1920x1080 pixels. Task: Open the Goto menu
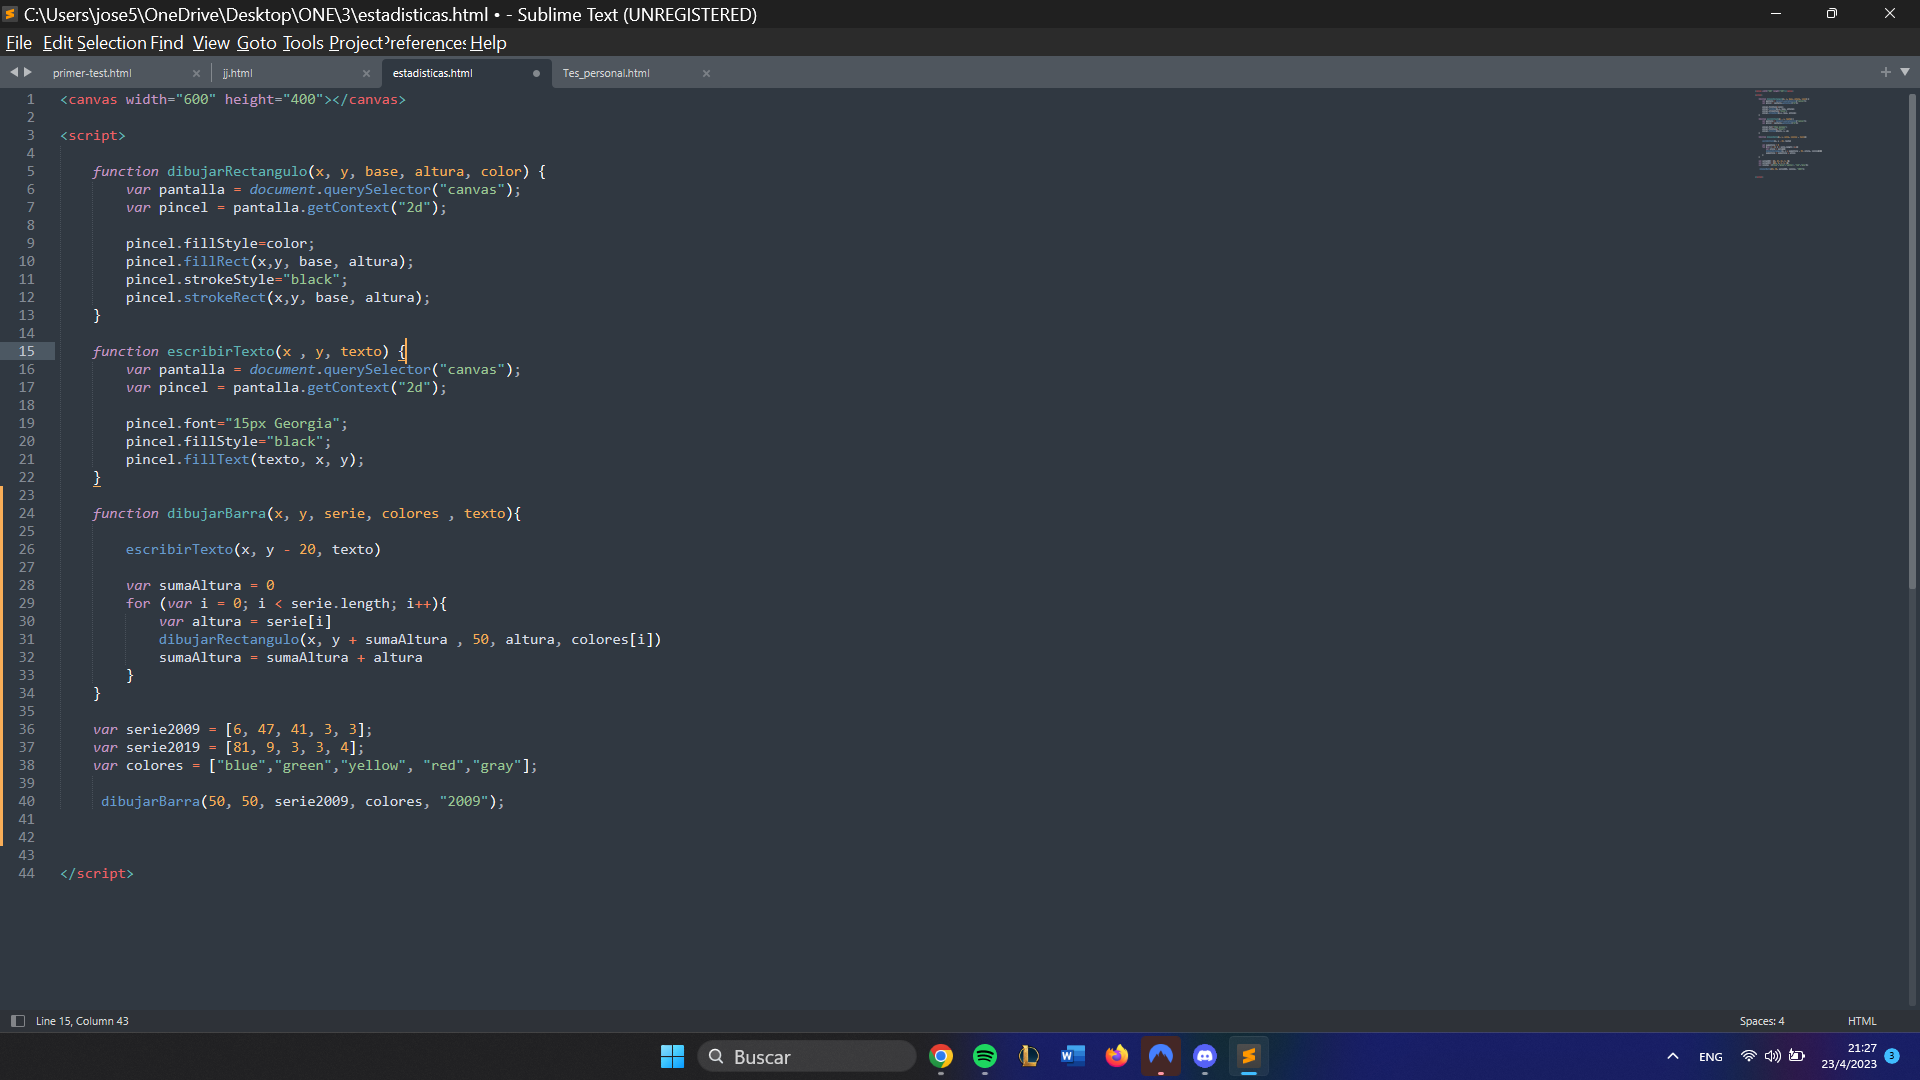click(256, 43)
